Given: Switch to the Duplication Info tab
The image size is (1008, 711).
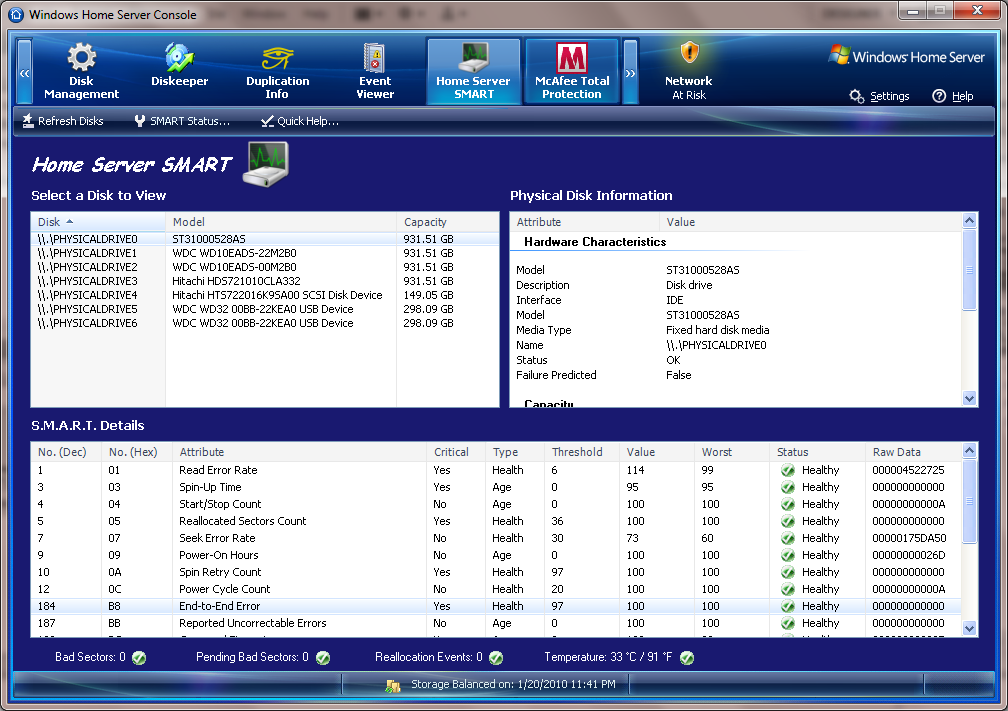Looking at the screenshot, I should 277,71.
